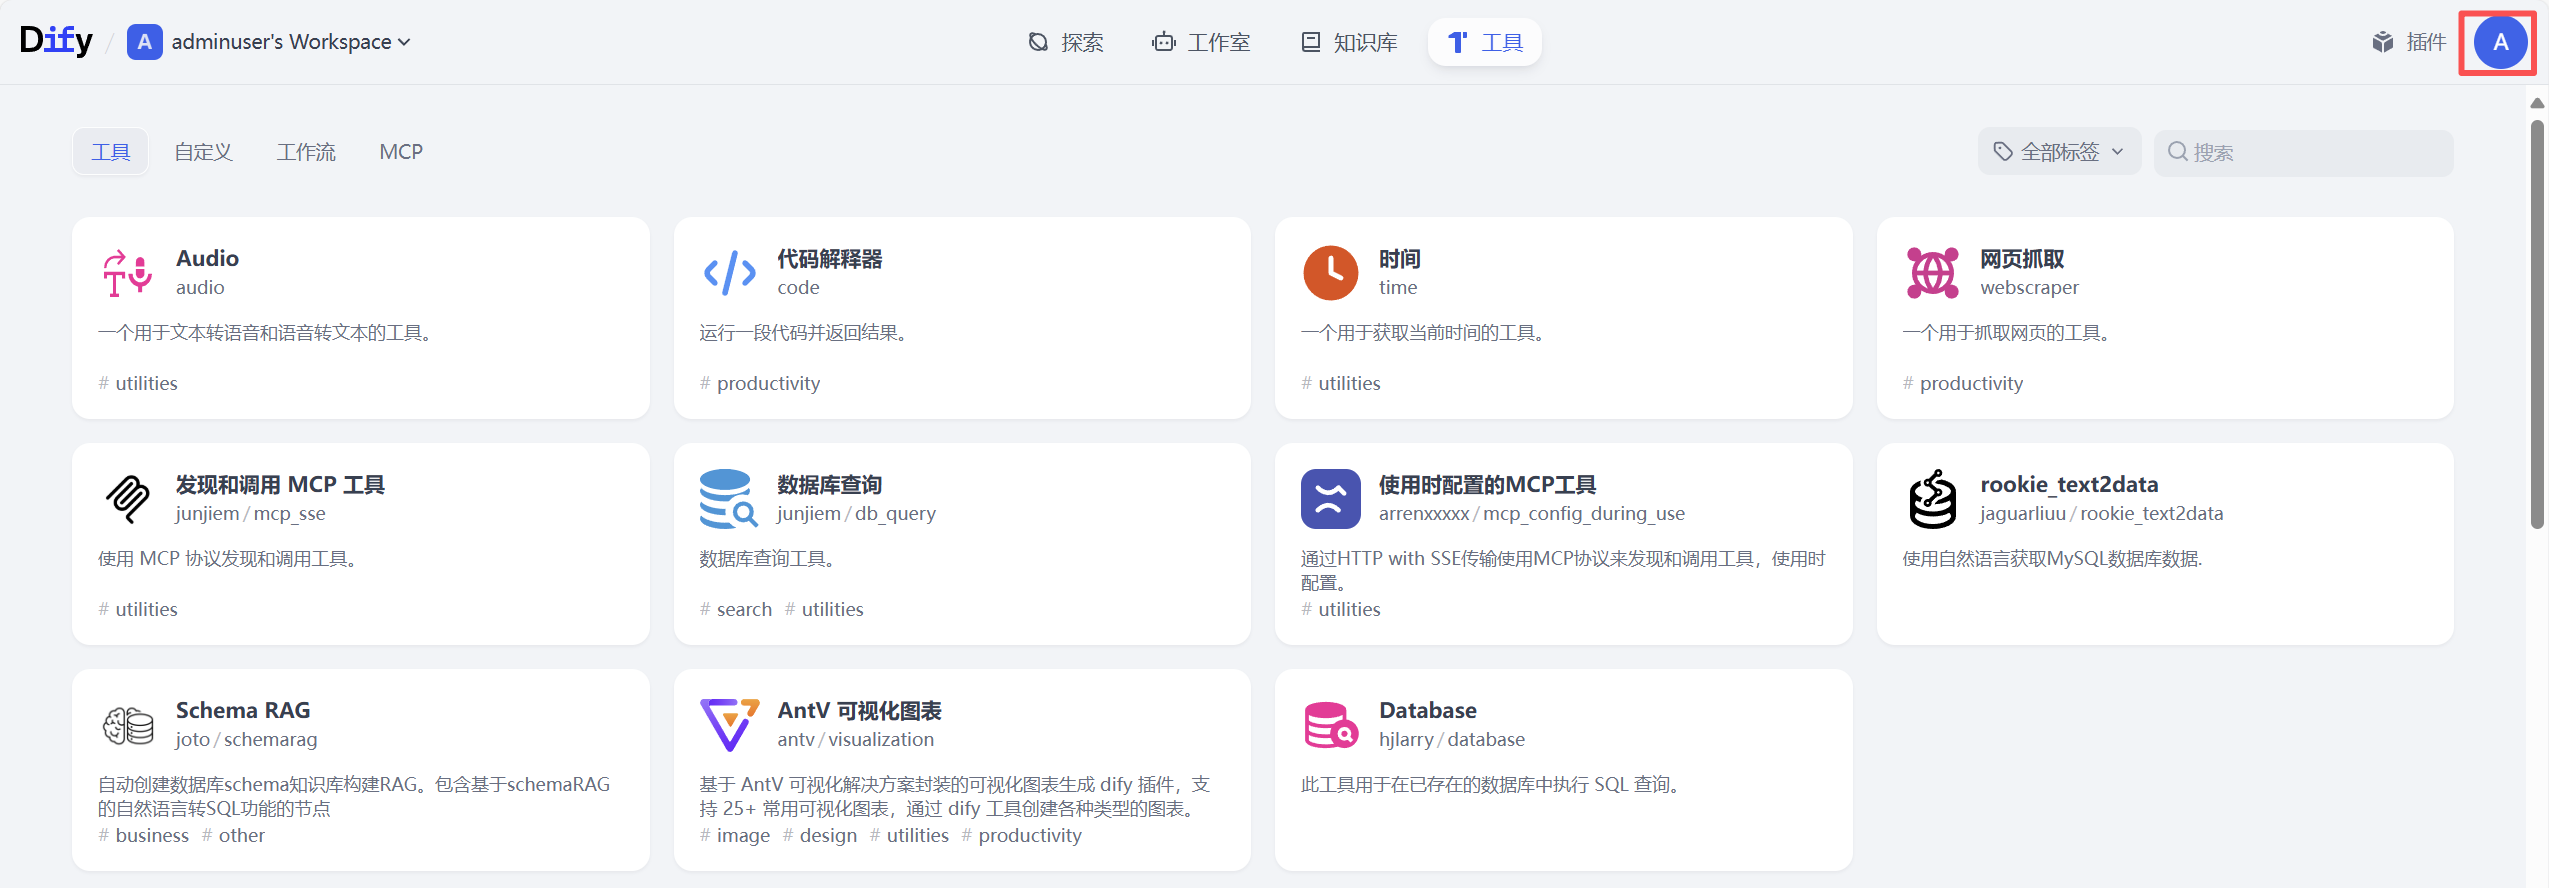Click the page vertical scrollbar thumb
This screenshot has width=2549, height=888.
[2537, 324]
